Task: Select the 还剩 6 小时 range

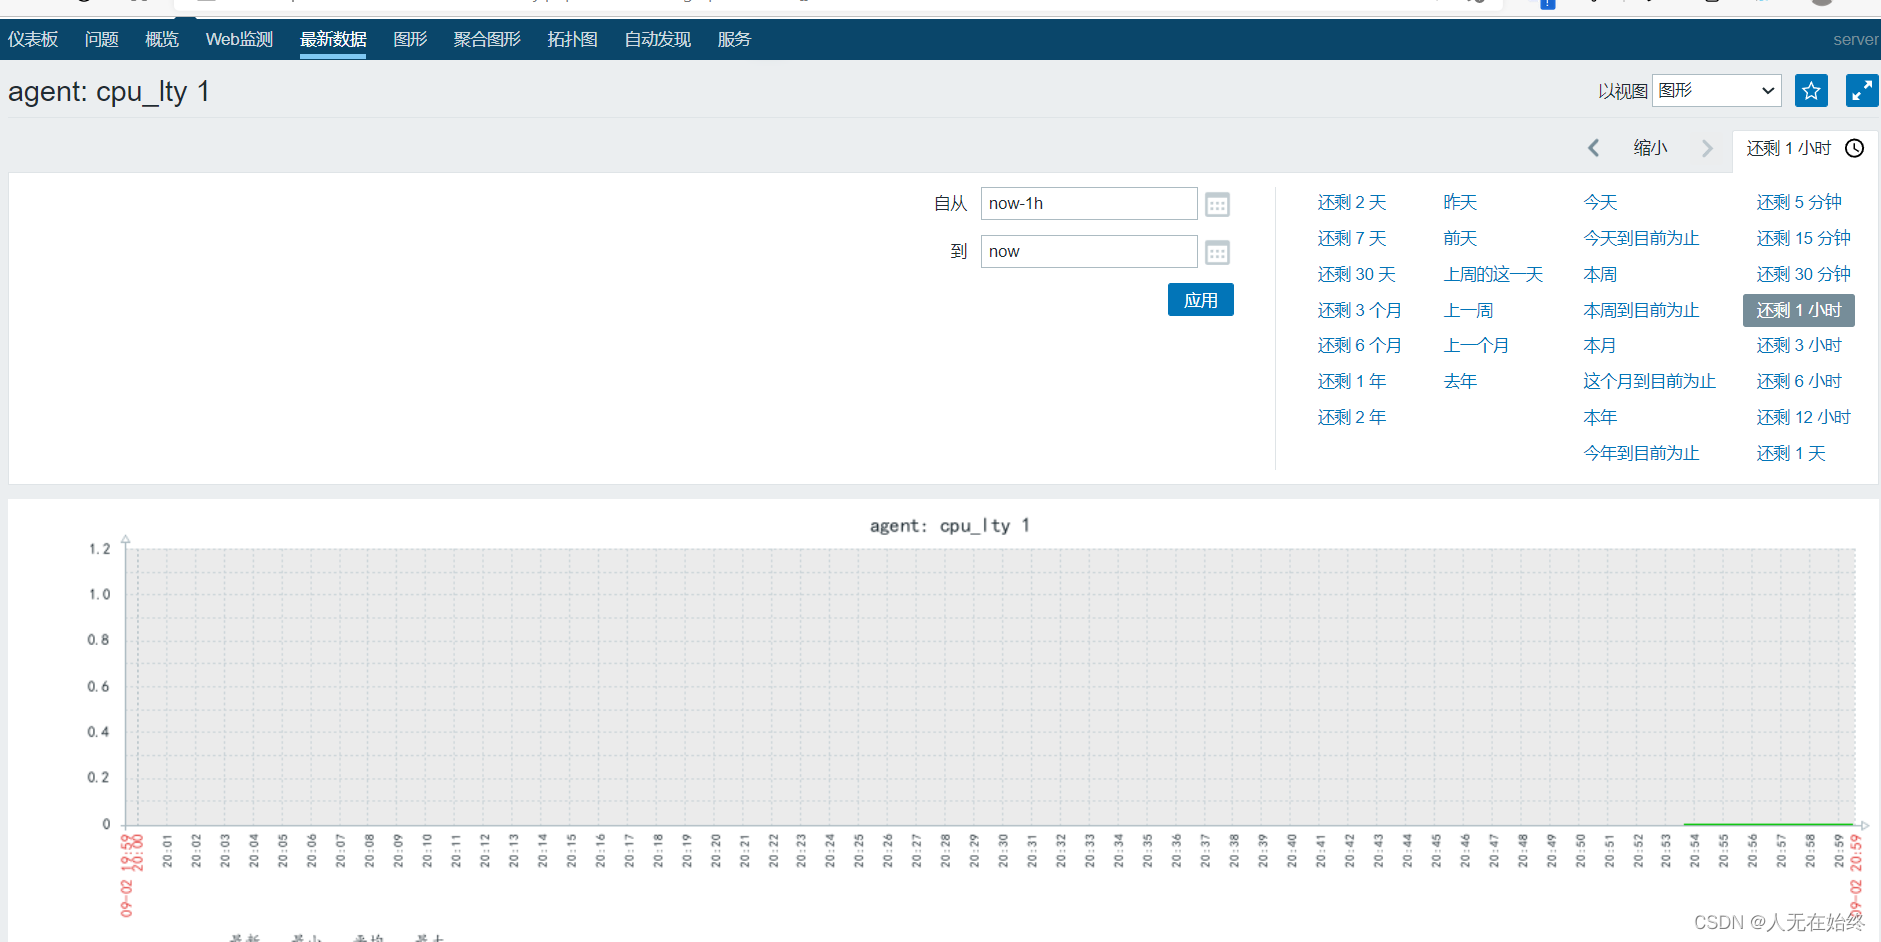Action: pyautogui.click(x=1799, y=382)
